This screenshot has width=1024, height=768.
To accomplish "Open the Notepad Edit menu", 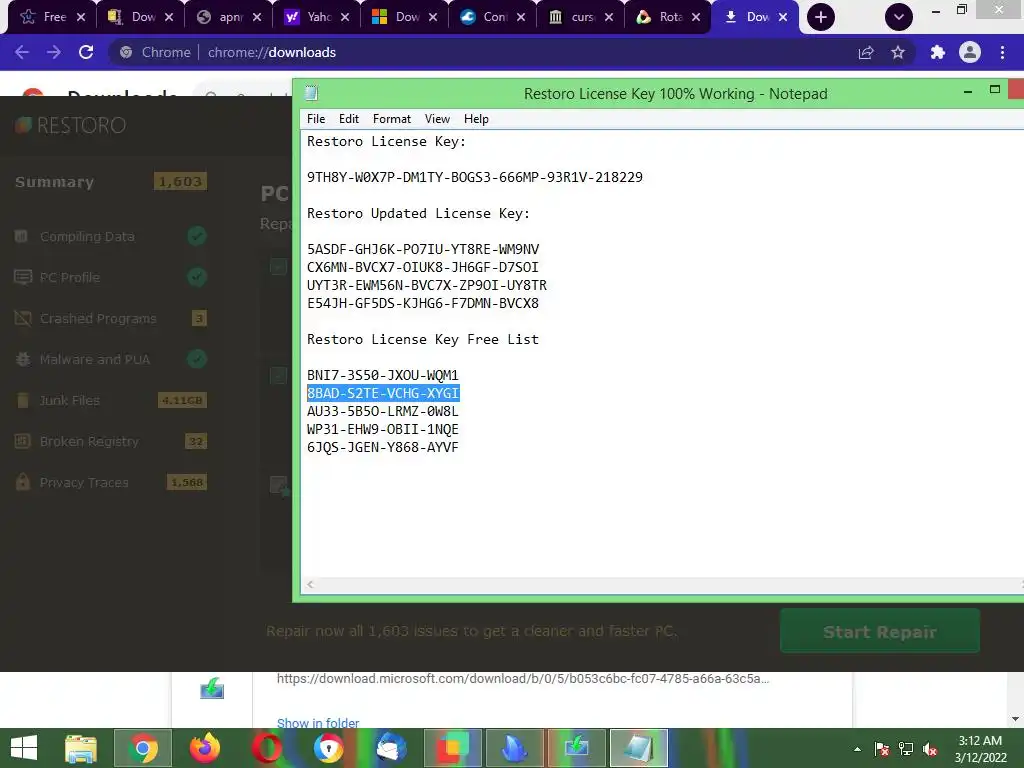I will (x=349, y=119).
